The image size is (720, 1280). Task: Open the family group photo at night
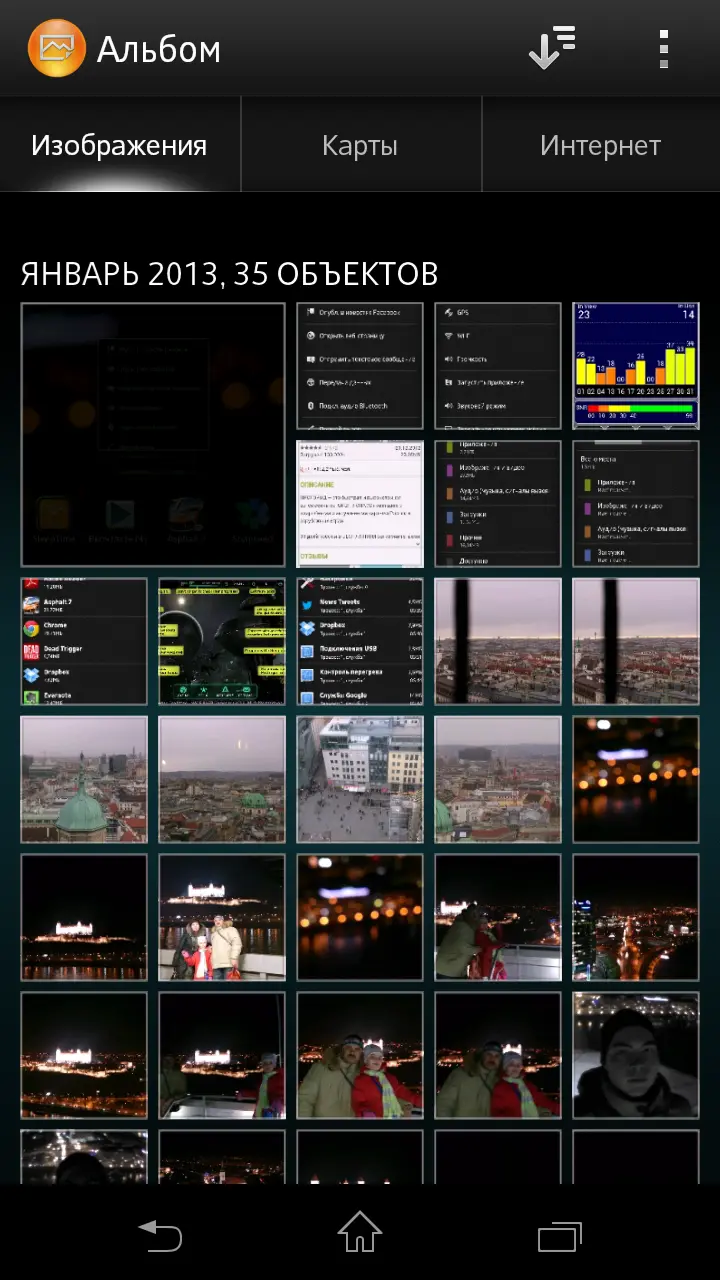pos(222,917)
